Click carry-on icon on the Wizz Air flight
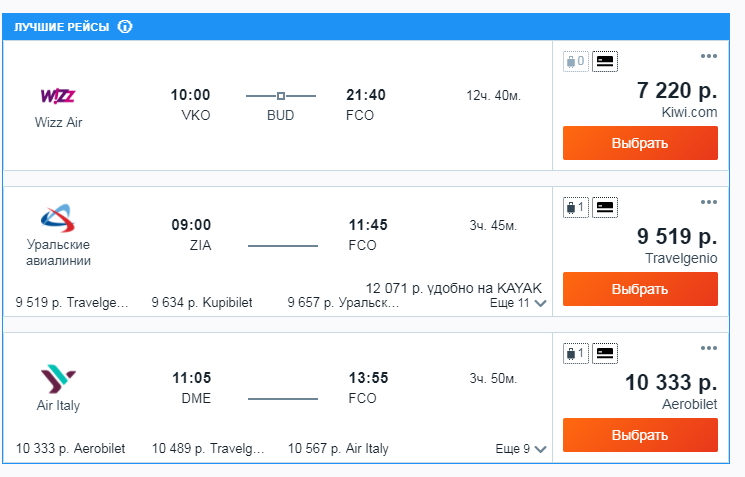Screen dimensions: 745x477 pyautogui.click(x=605, y=61)
